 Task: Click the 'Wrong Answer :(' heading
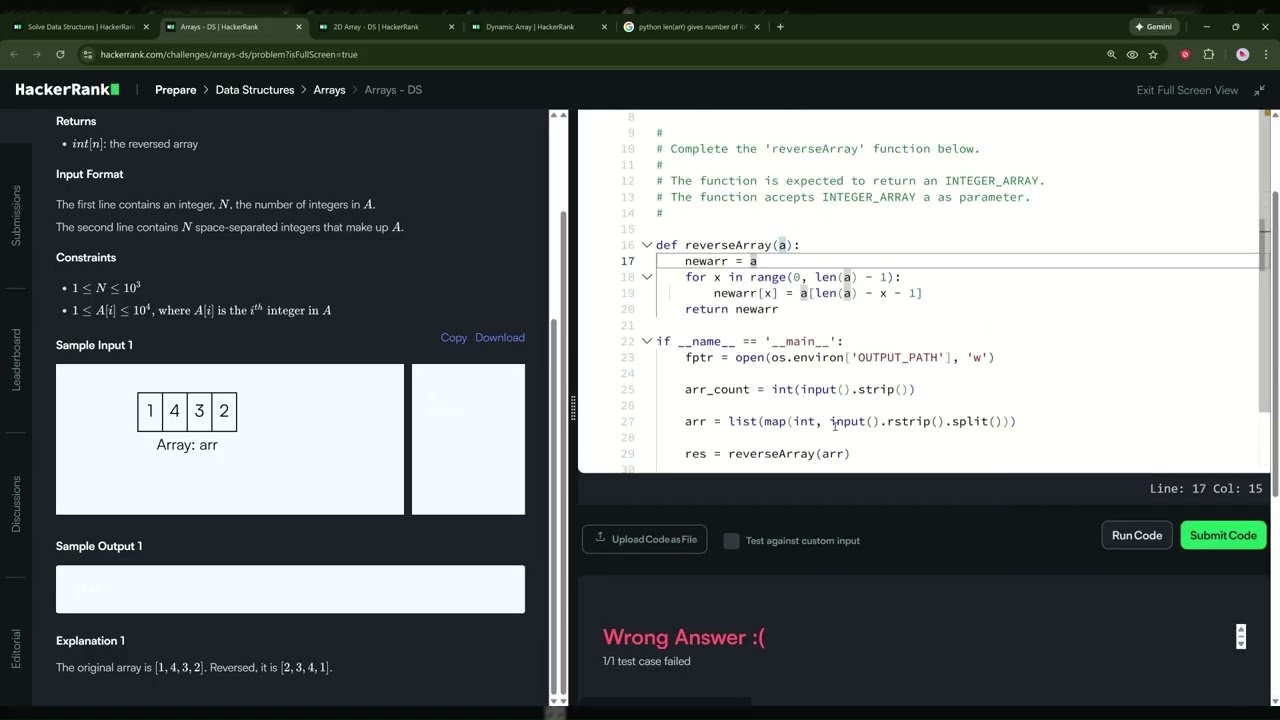pyautogui.click(x=684, y=637)
